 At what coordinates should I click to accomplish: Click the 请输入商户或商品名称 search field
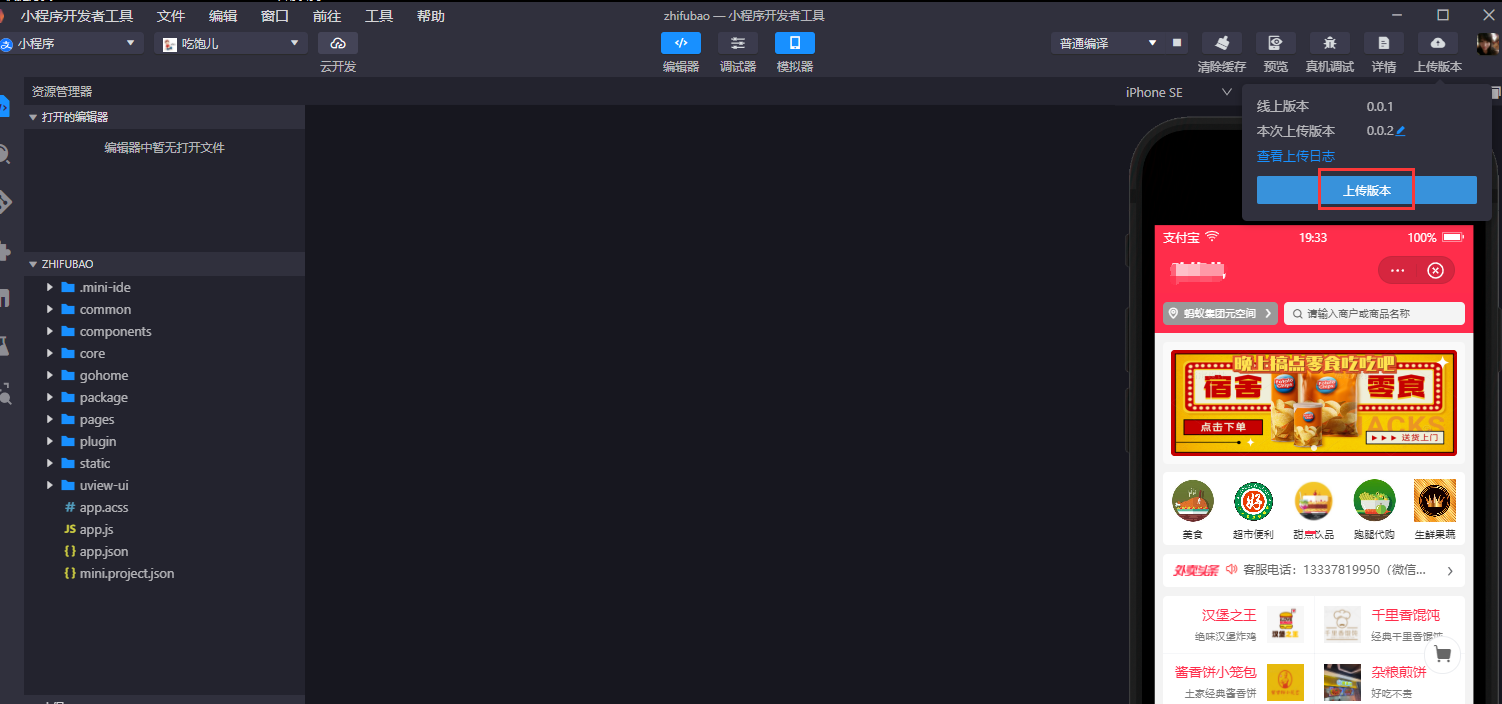(1374, 313)
